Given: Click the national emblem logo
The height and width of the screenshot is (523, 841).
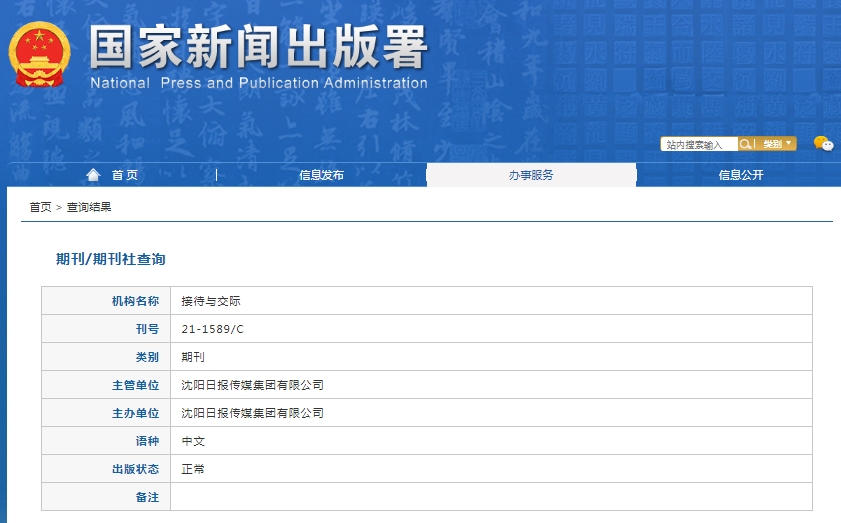Looking at the screenshot, I should [40, 56].
